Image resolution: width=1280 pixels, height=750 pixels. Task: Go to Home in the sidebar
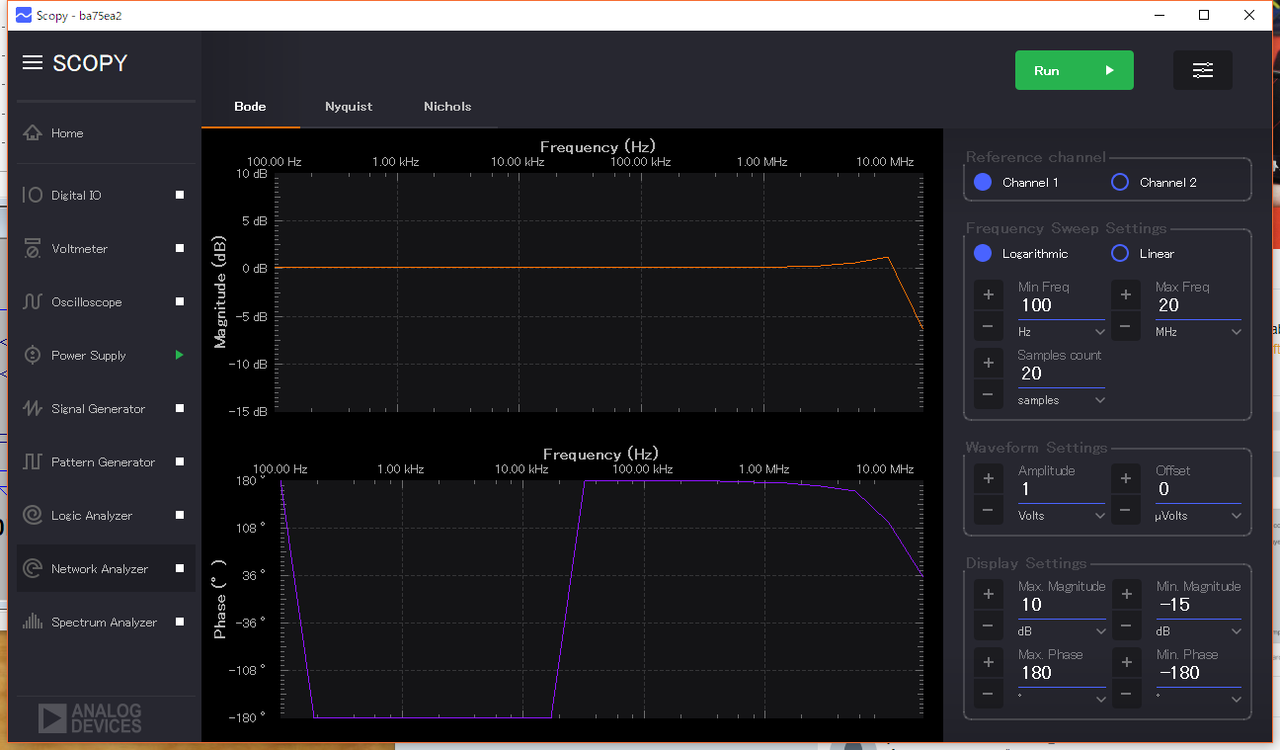[67, 133]
